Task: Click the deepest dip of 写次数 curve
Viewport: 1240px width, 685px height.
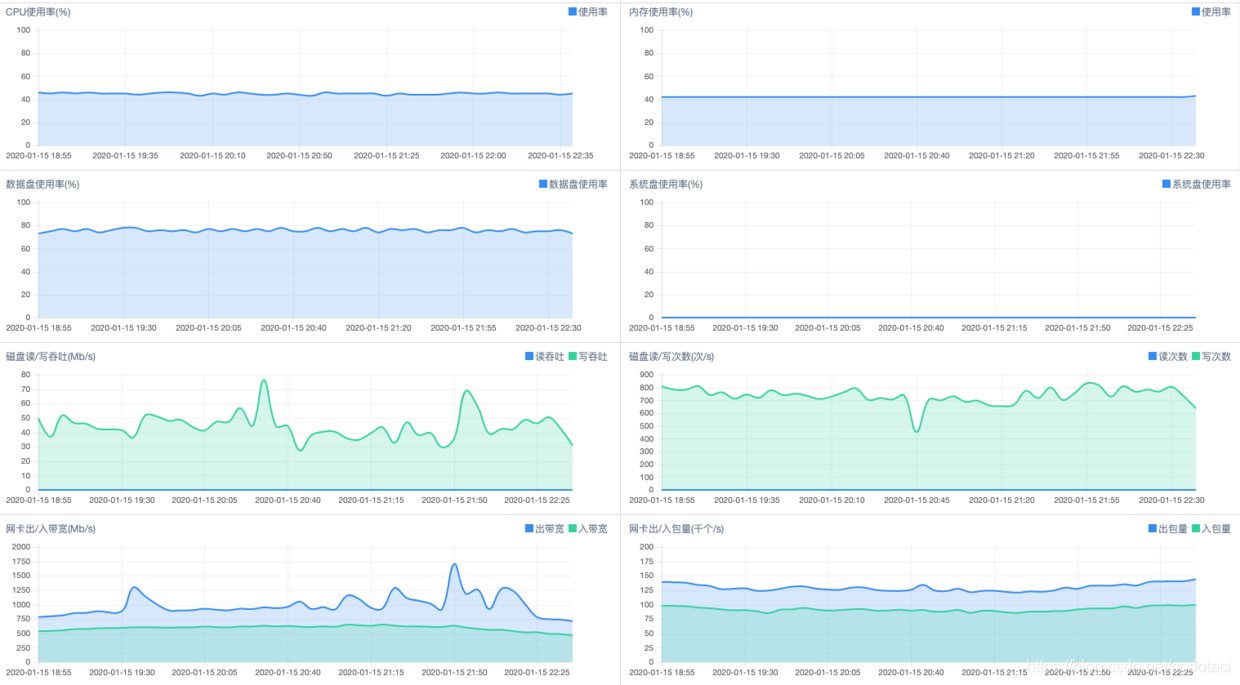Action: pos(916,431)
